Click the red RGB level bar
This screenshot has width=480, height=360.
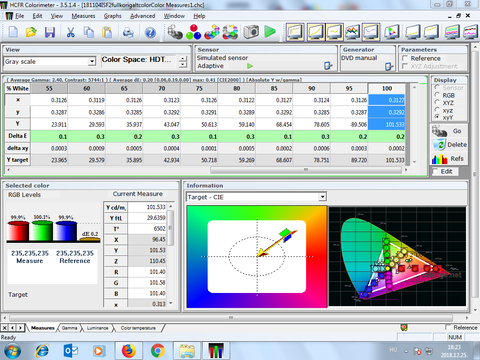coord(18,231)
